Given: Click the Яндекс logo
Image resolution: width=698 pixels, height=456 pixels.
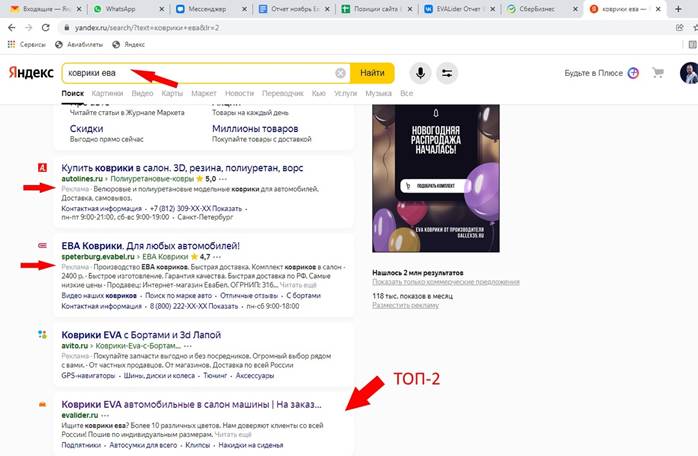Looking at the screenshot, I should pos(31,73).
